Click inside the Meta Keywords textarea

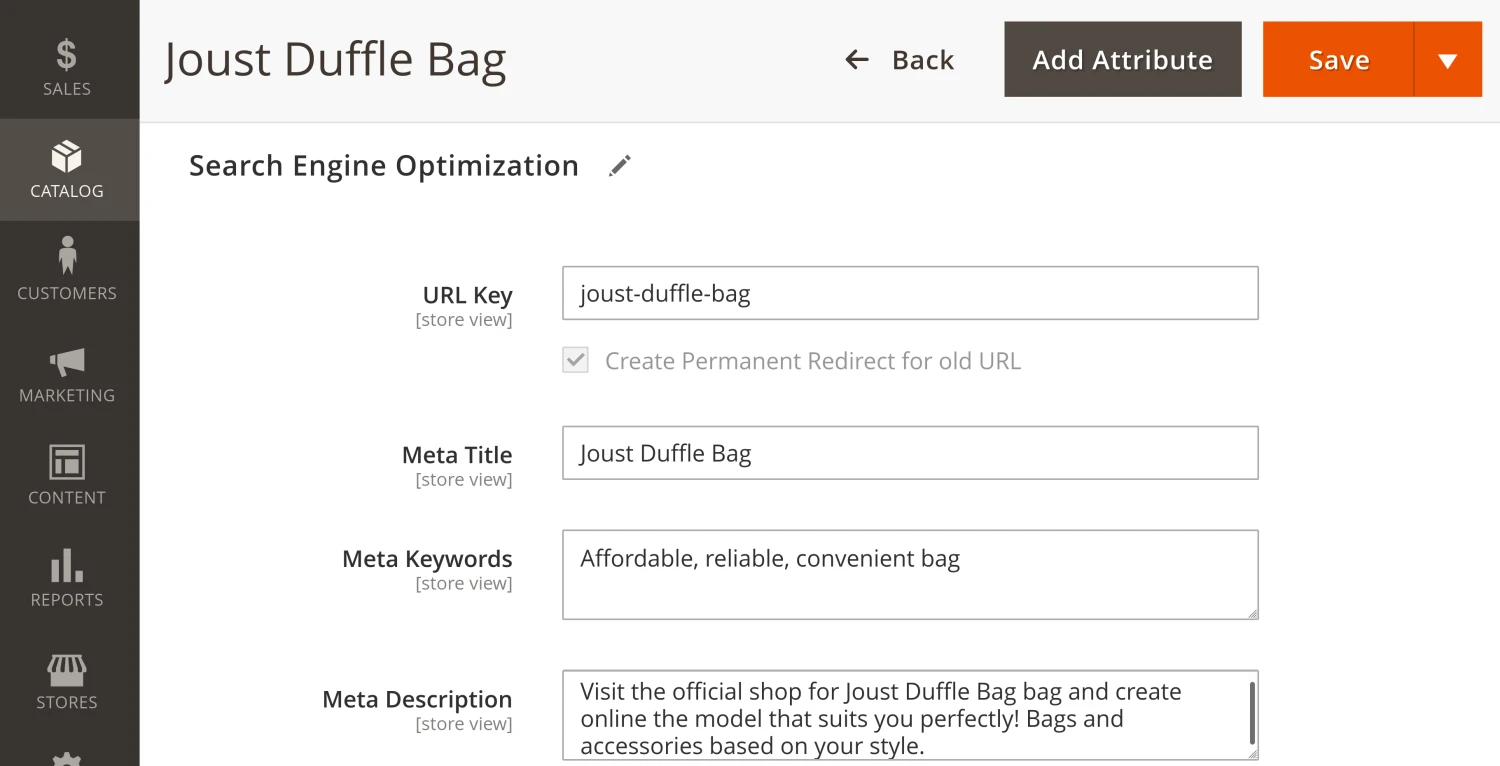click(x=909, y=575)
